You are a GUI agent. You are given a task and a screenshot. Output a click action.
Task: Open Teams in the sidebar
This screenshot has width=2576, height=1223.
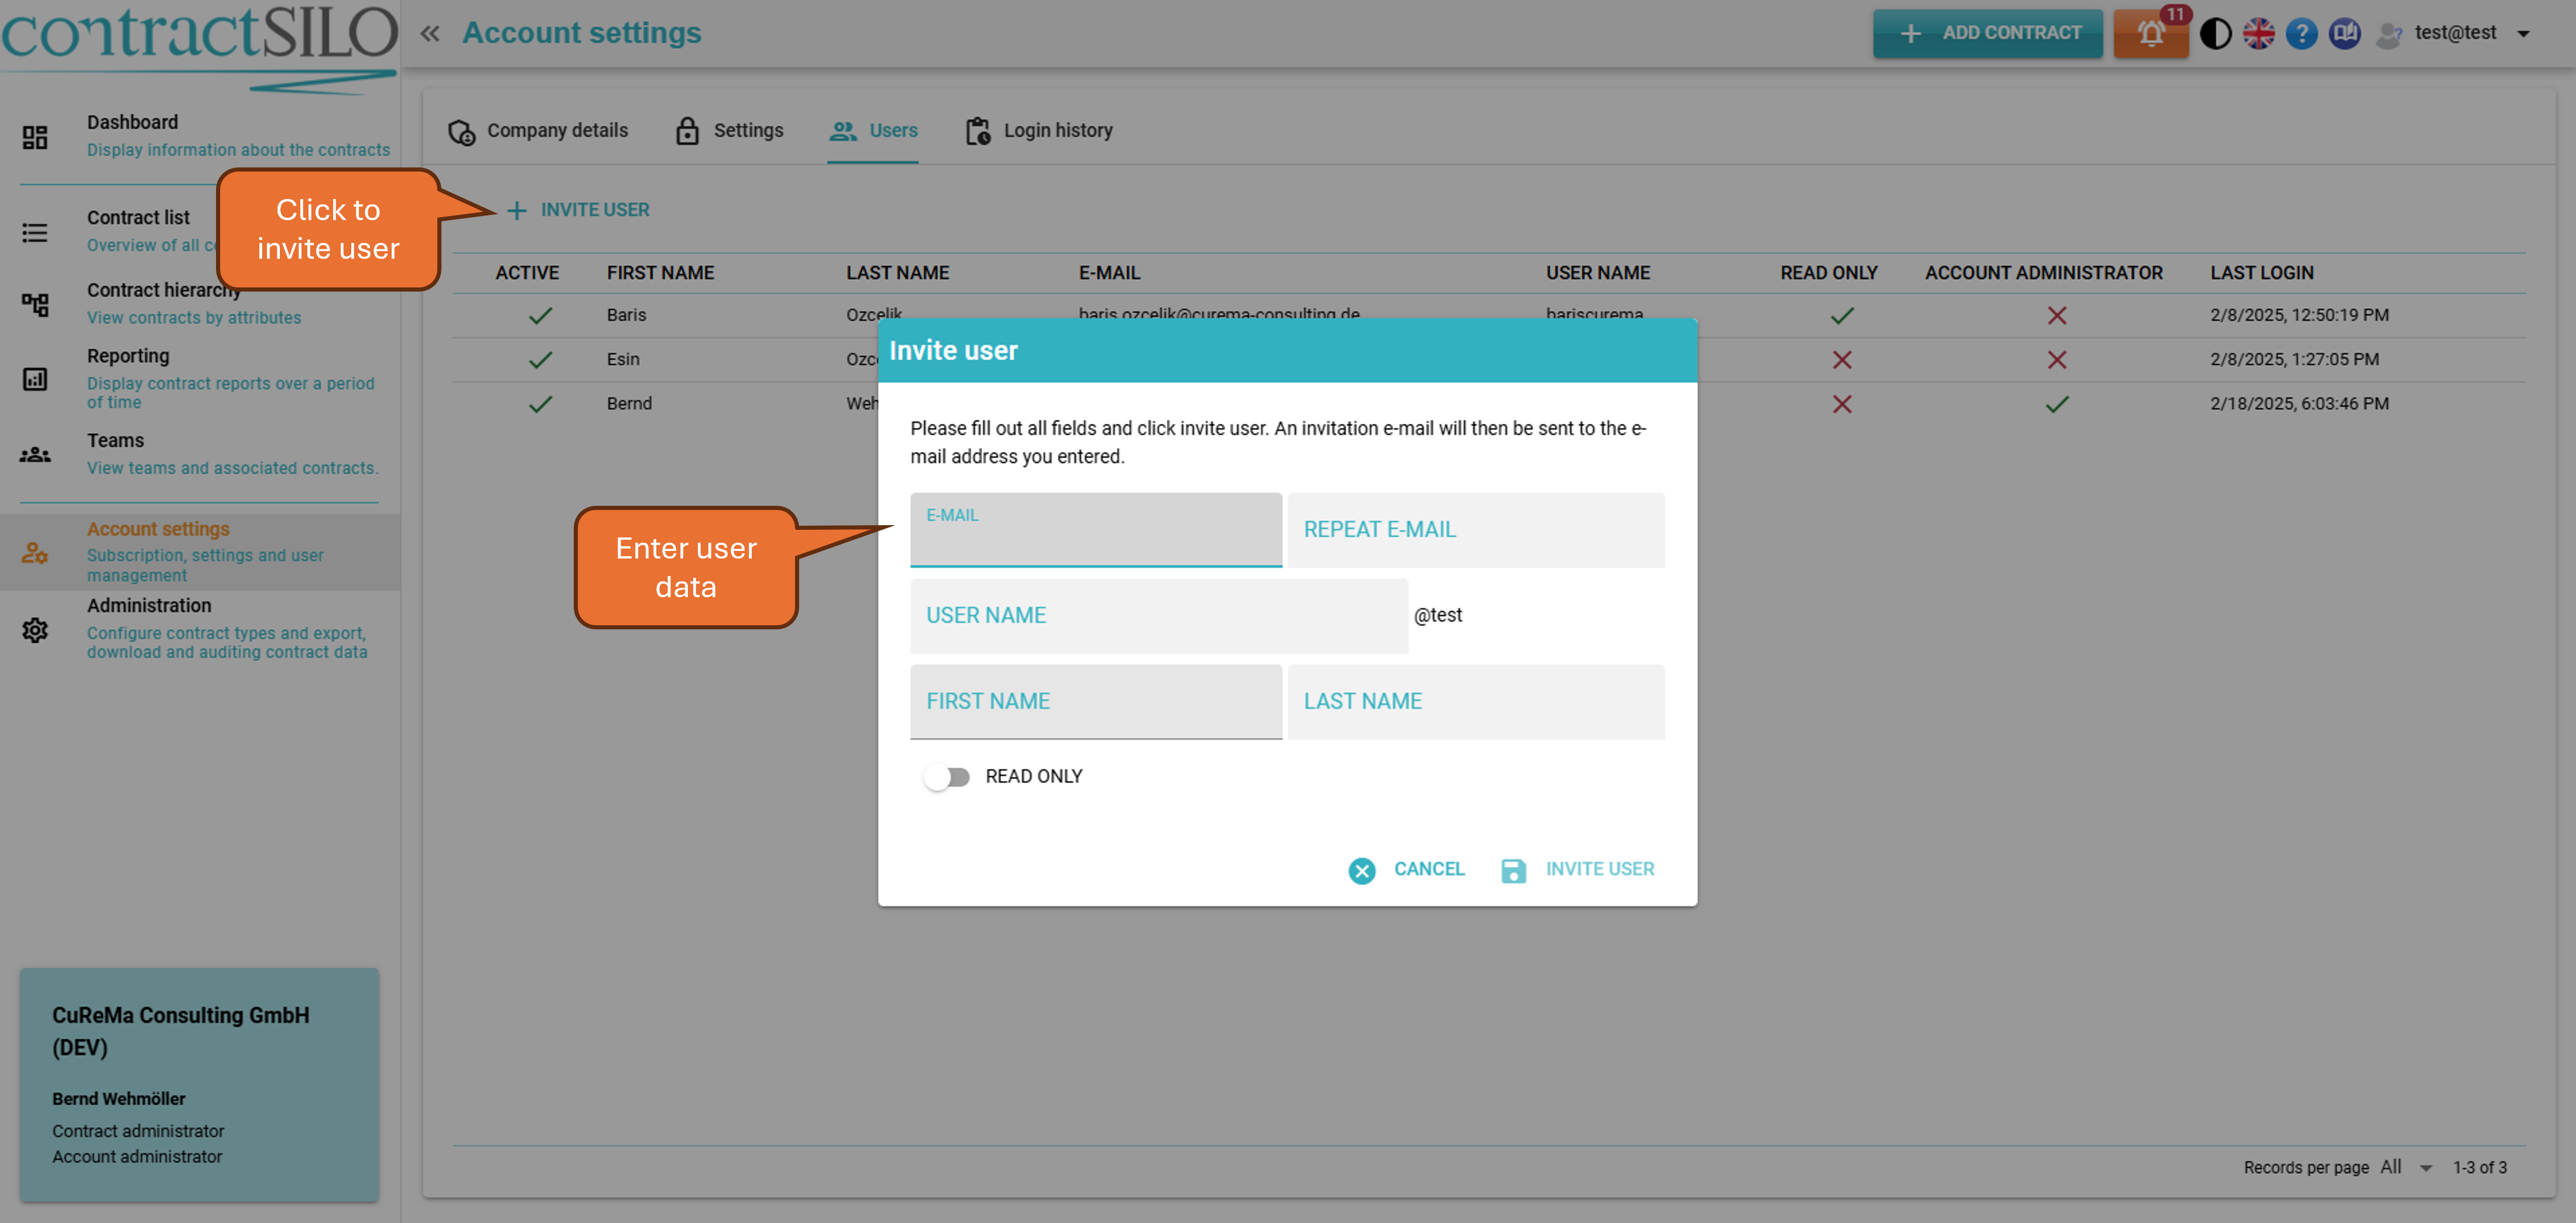click(35, 454)
